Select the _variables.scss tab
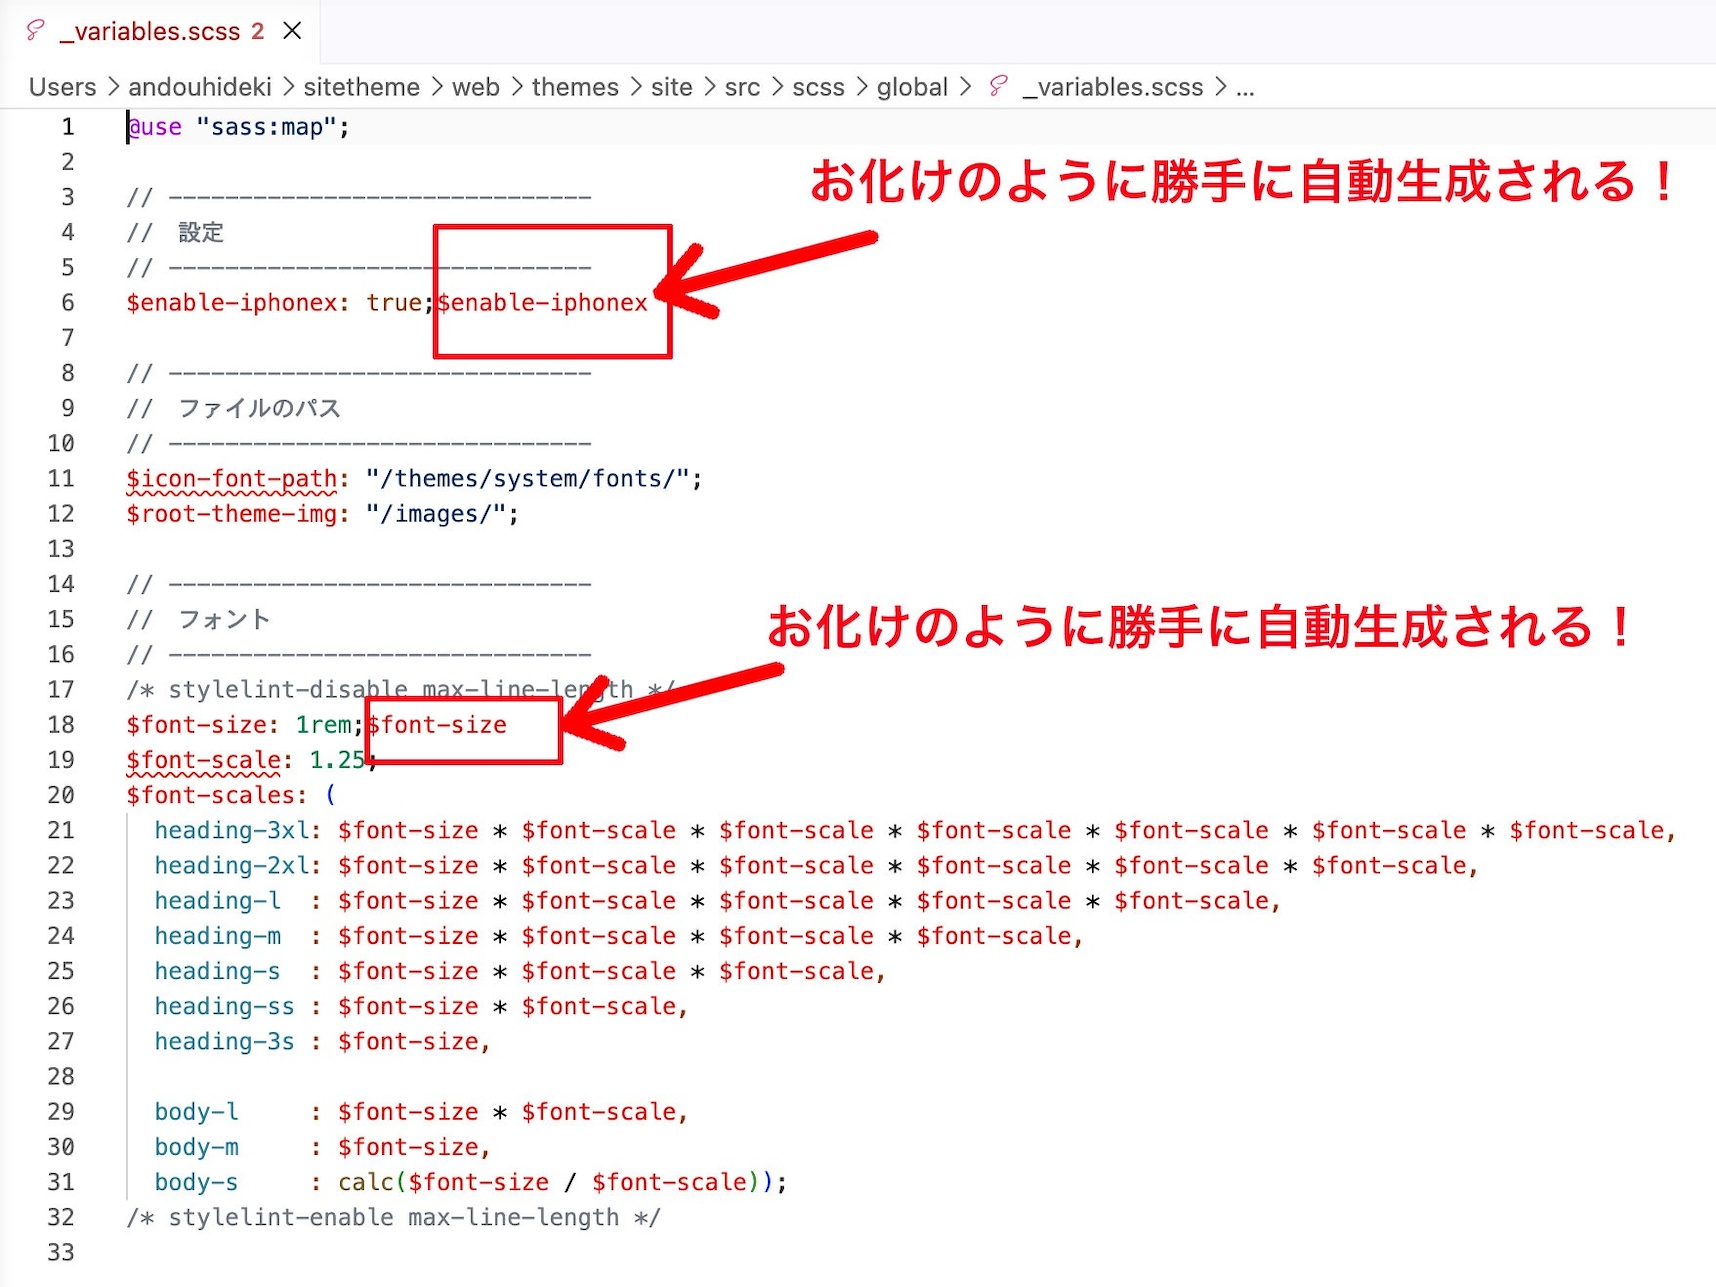Viewport: 1716px width, 1287px height. 150,32
